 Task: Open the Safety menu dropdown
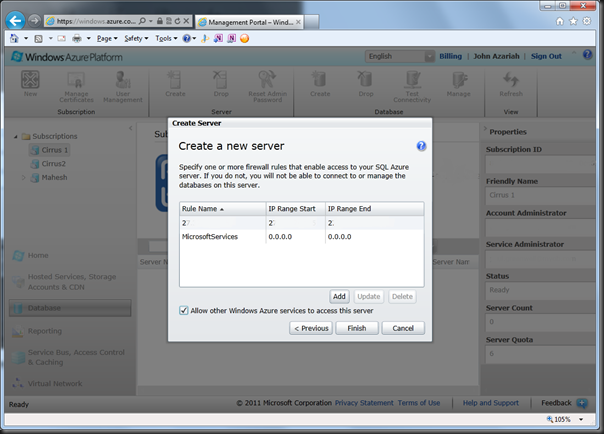[136, 38]
